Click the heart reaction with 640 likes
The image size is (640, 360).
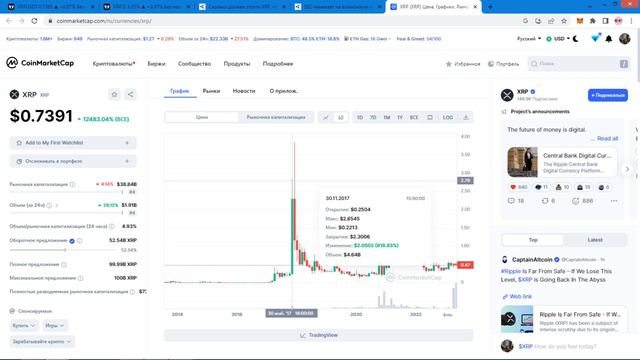tap(518, 187)
